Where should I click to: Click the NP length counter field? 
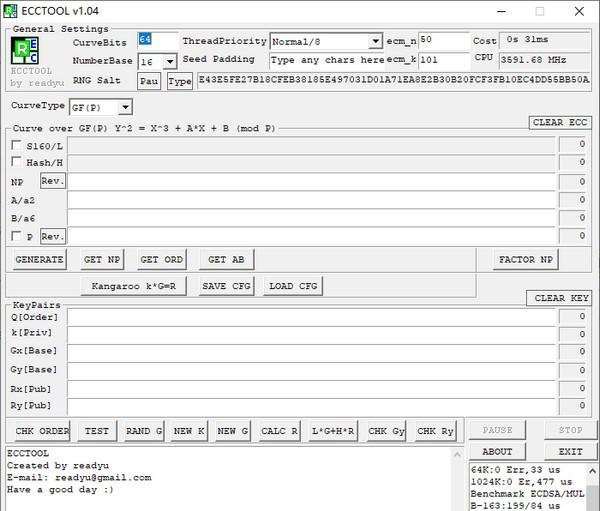(573, 181)
